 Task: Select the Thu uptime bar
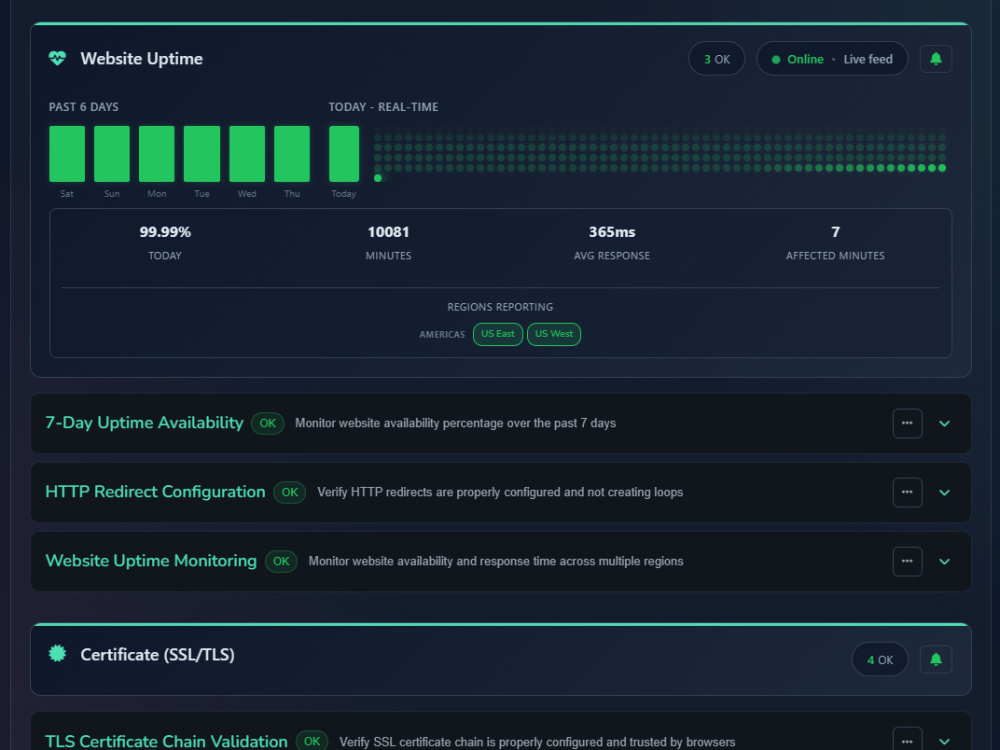pos(292,154)
